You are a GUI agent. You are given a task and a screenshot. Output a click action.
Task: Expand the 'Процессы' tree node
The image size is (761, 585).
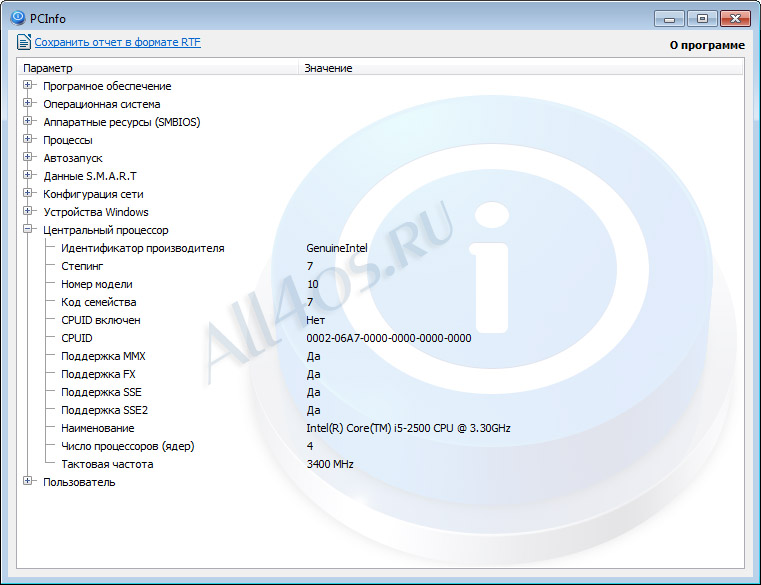coord(28,139)
